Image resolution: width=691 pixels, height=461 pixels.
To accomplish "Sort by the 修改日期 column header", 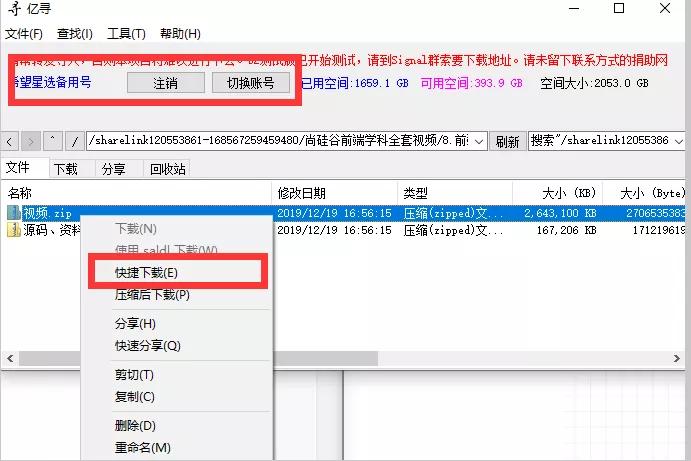I will pyautogui.click(x=334, y=193).
